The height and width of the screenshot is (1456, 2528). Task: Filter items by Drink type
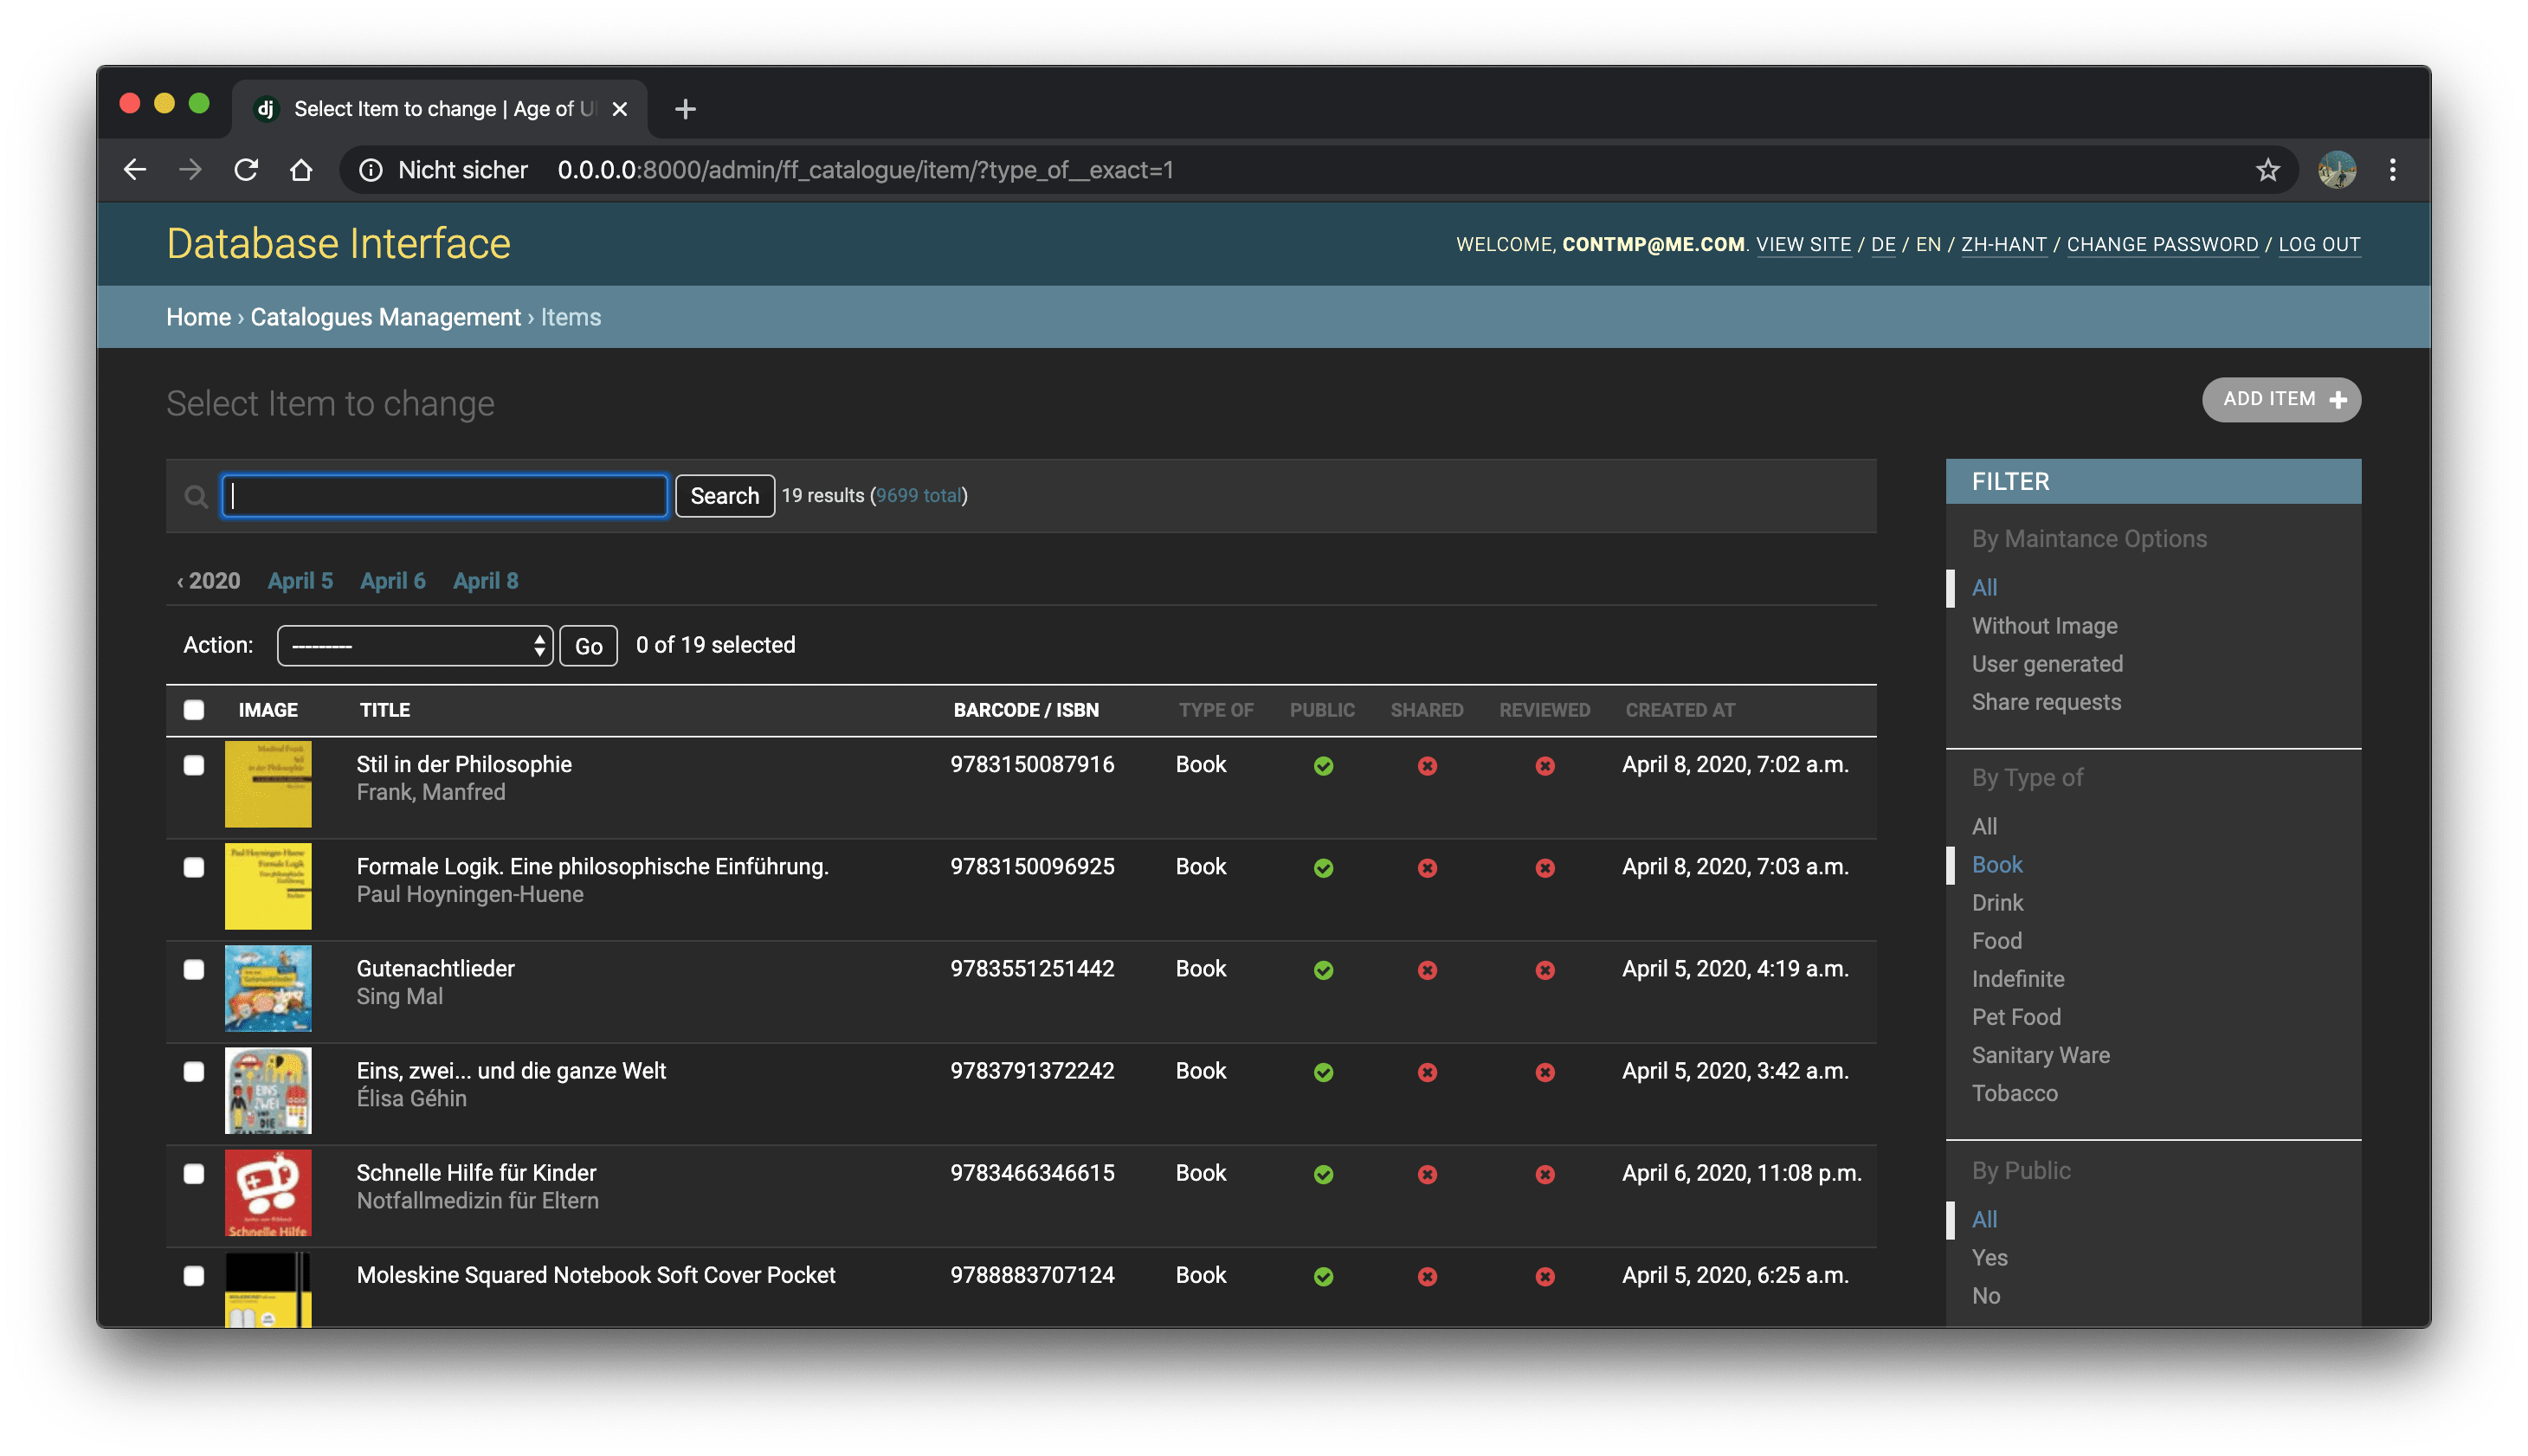[1997, 903]
